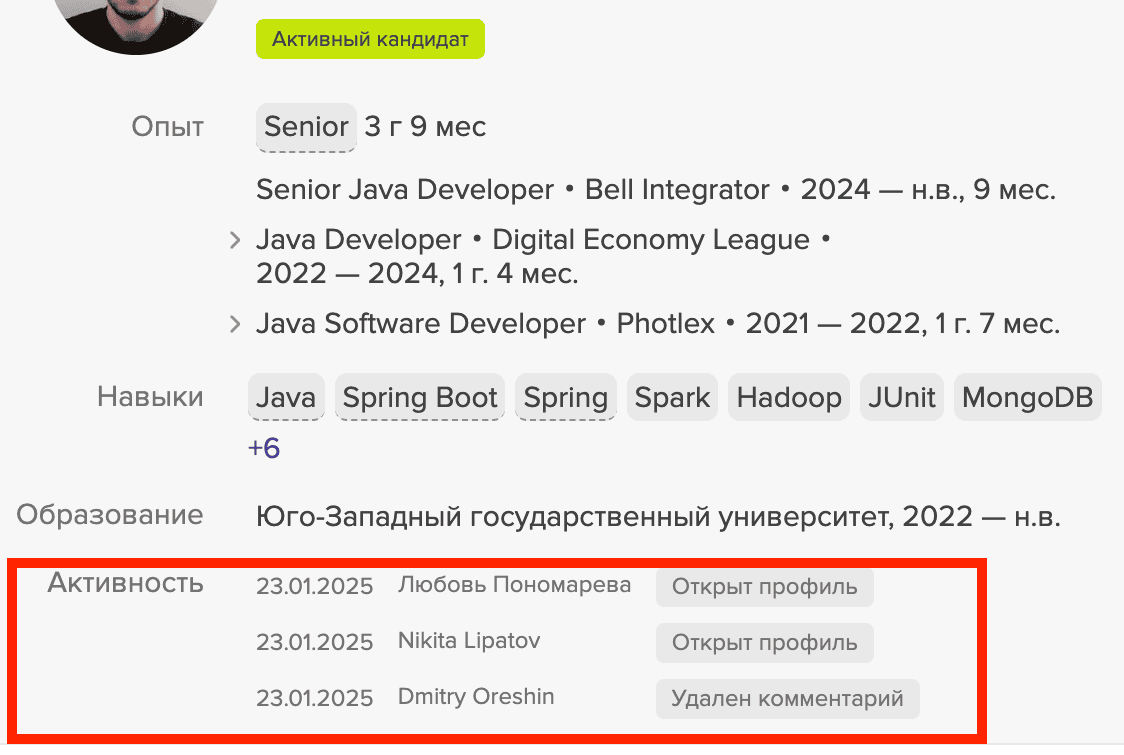Click Любовь Пономарева's Открыт профиль badge

click(764, 587)
